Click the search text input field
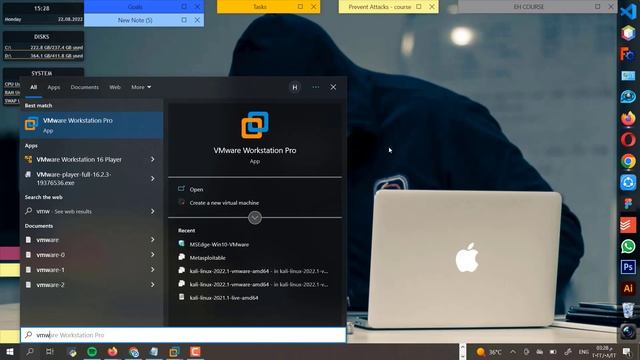Screen dimensions: 640x360 point(183,335)
